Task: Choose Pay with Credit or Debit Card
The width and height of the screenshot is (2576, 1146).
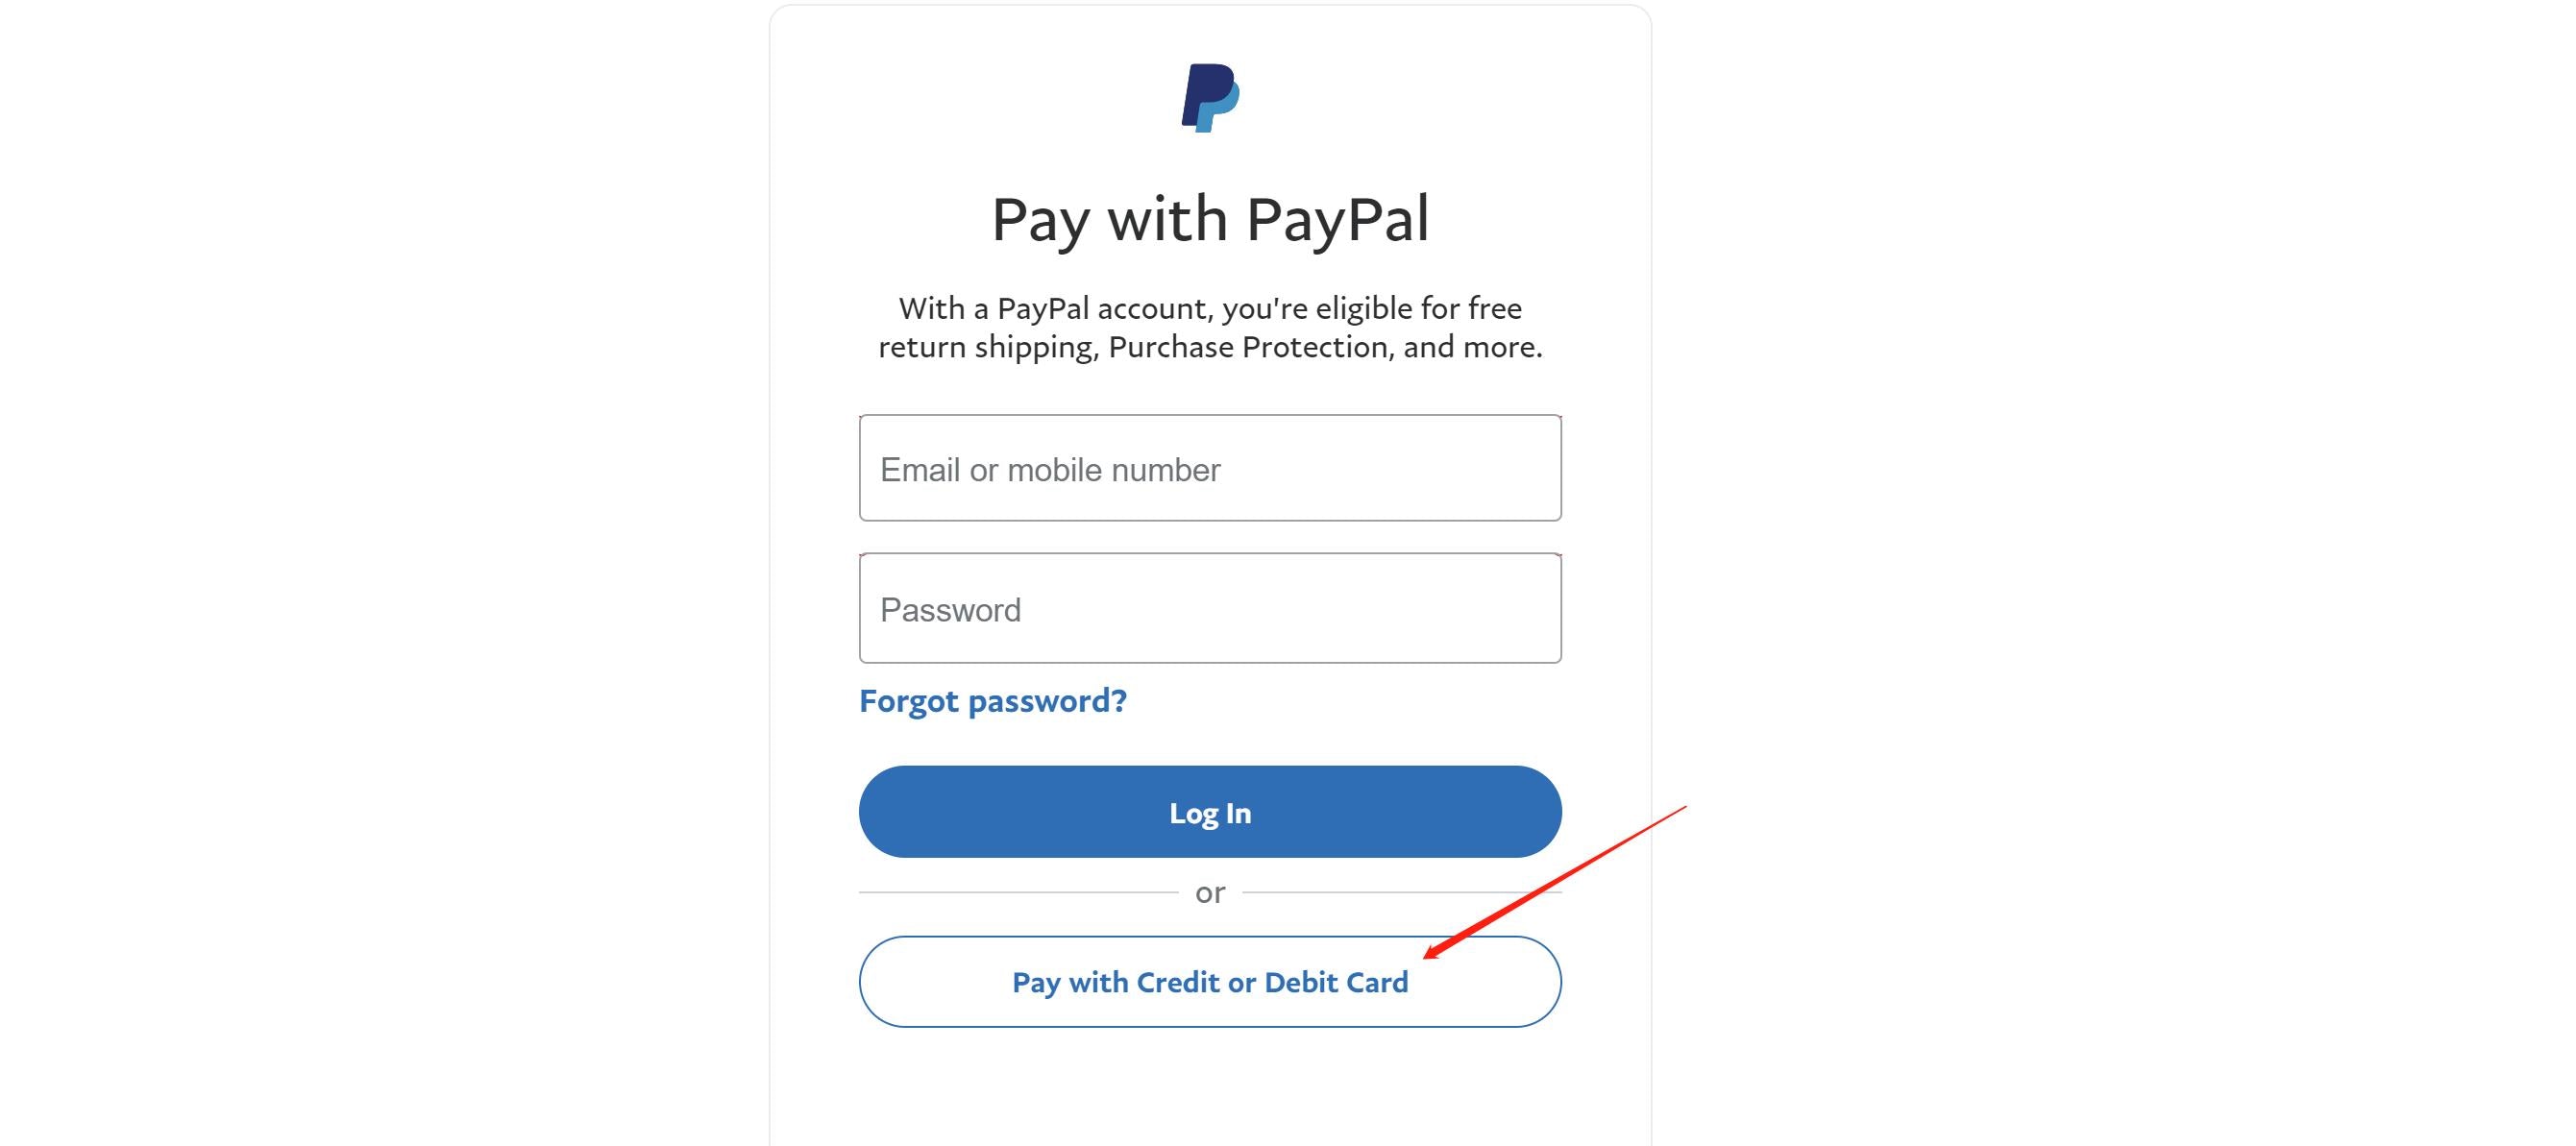Action: [x=1209, y=981]
